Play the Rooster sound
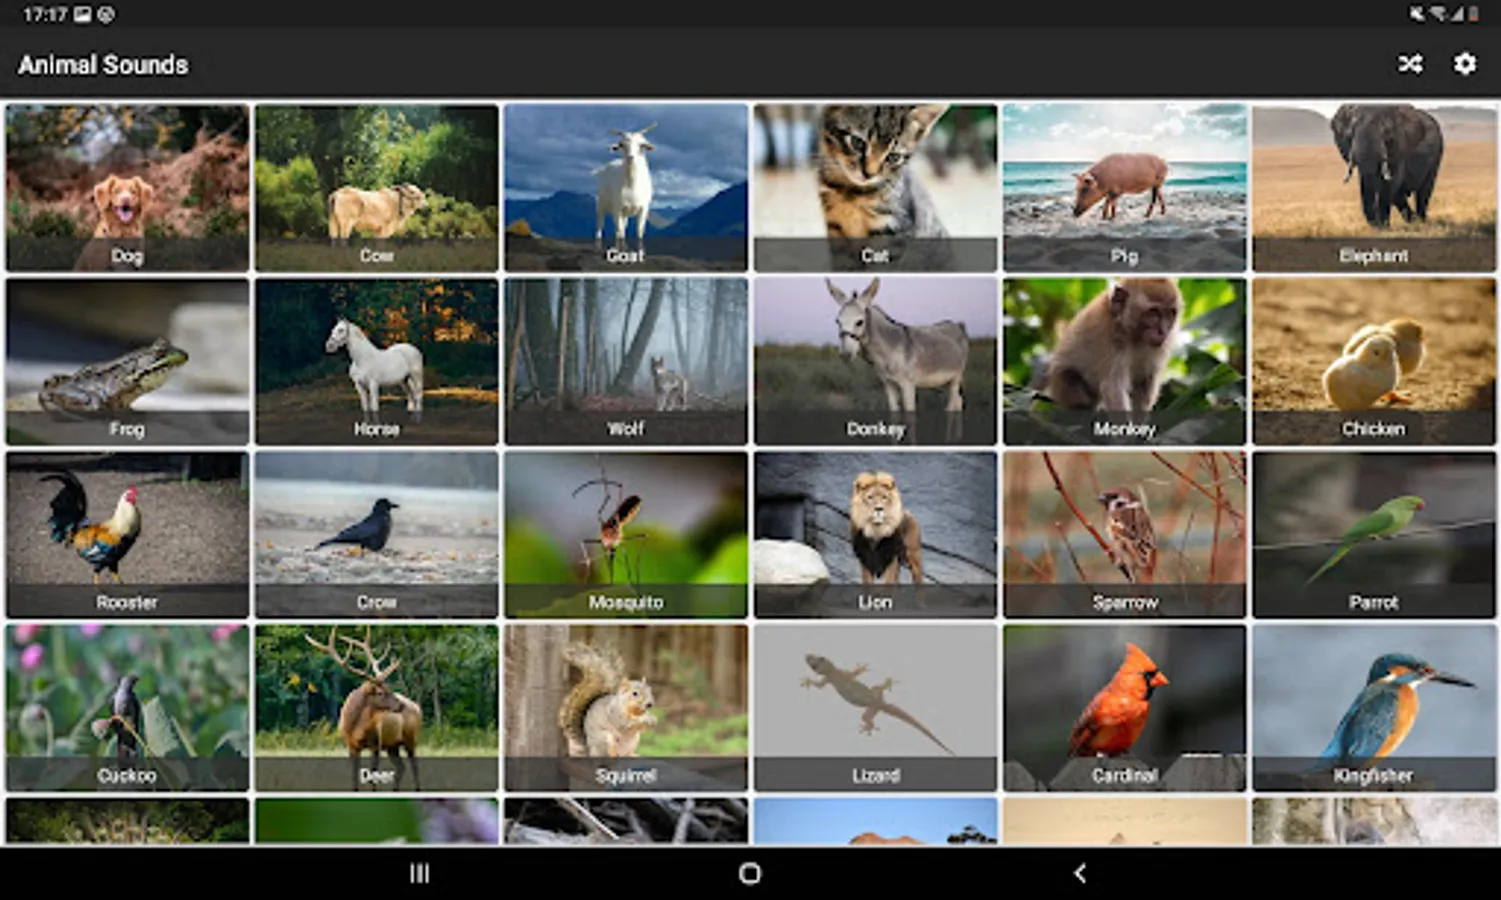This screenshot has height=900, width=1501. [127, 534]
